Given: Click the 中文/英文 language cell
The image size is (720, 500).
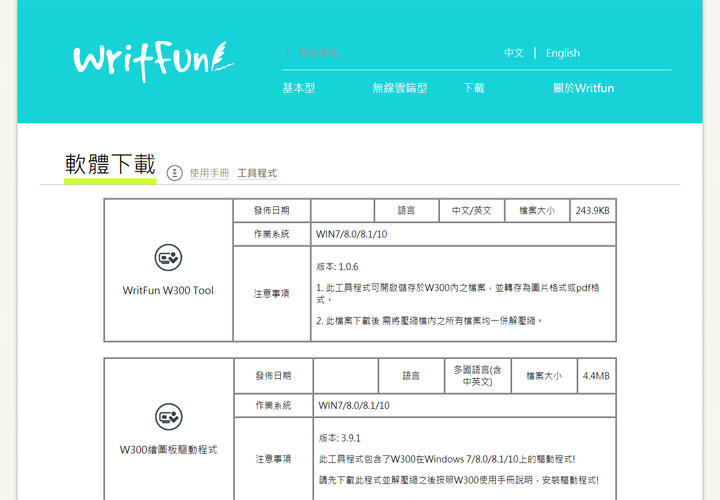Looking at the screenshot, I should (x=472, y=211).
